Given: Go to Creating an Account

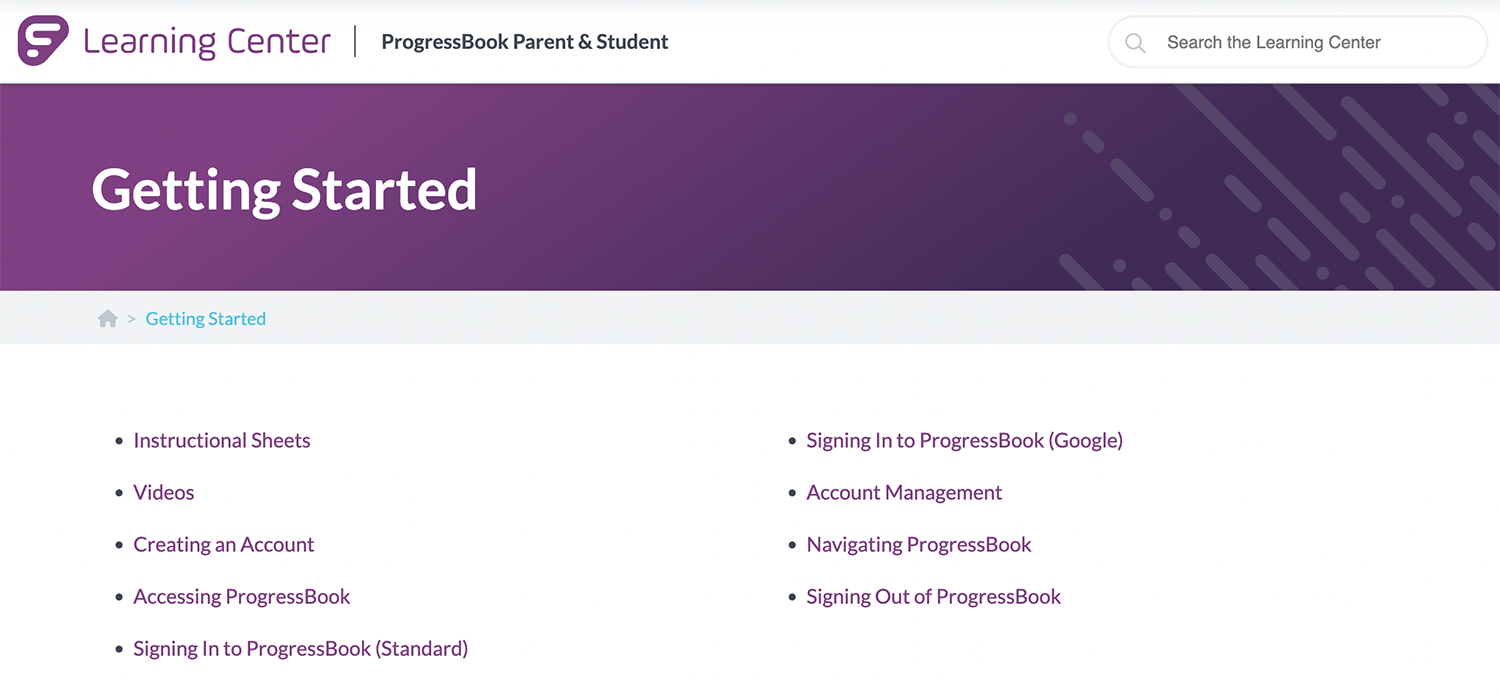Looking at the screenshot, I should pos(224,545).
